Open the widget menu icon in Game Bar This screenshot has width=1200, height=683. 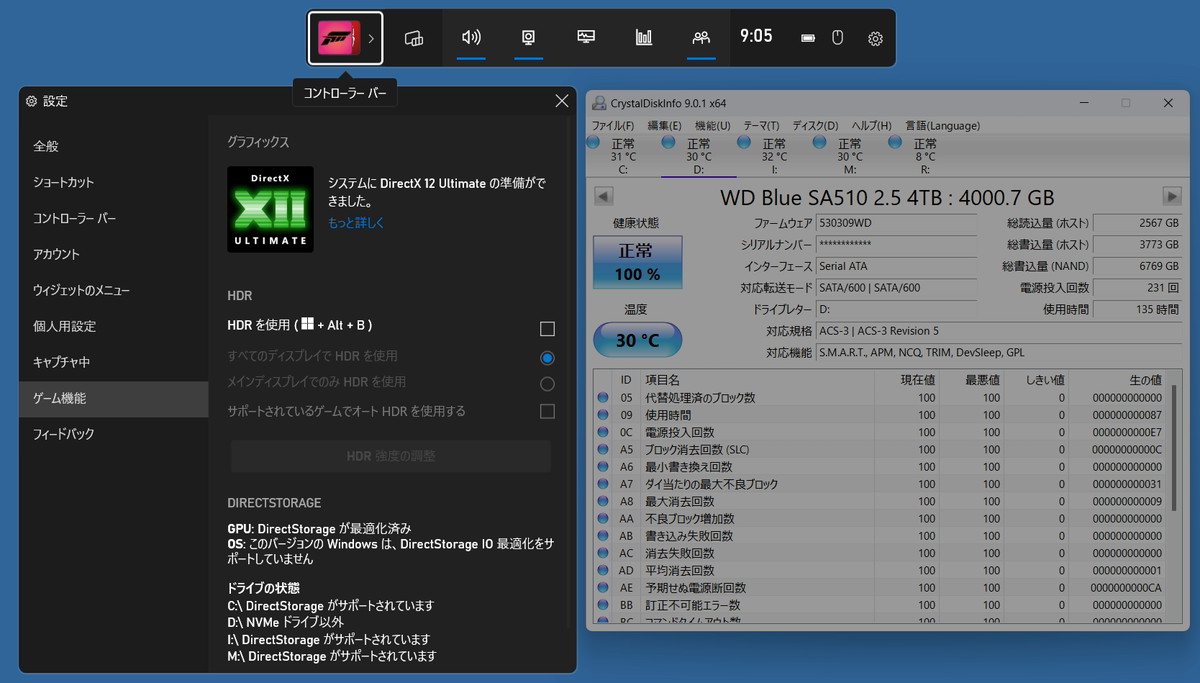tap(414, 38)
